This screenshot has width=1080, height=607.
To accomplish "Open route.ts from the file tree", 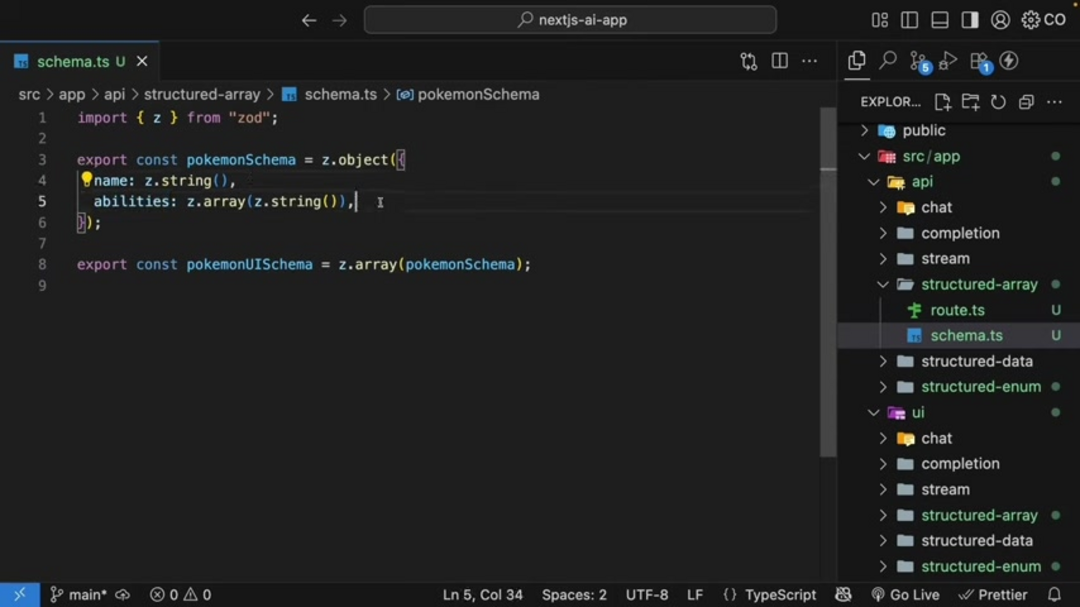I will (957, 310).
